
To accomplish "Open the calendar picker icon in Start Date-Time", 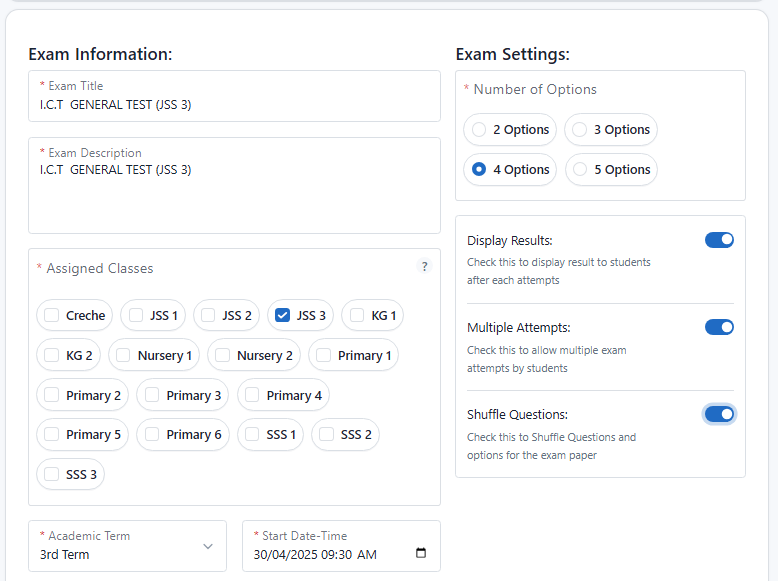I will 420,554.
